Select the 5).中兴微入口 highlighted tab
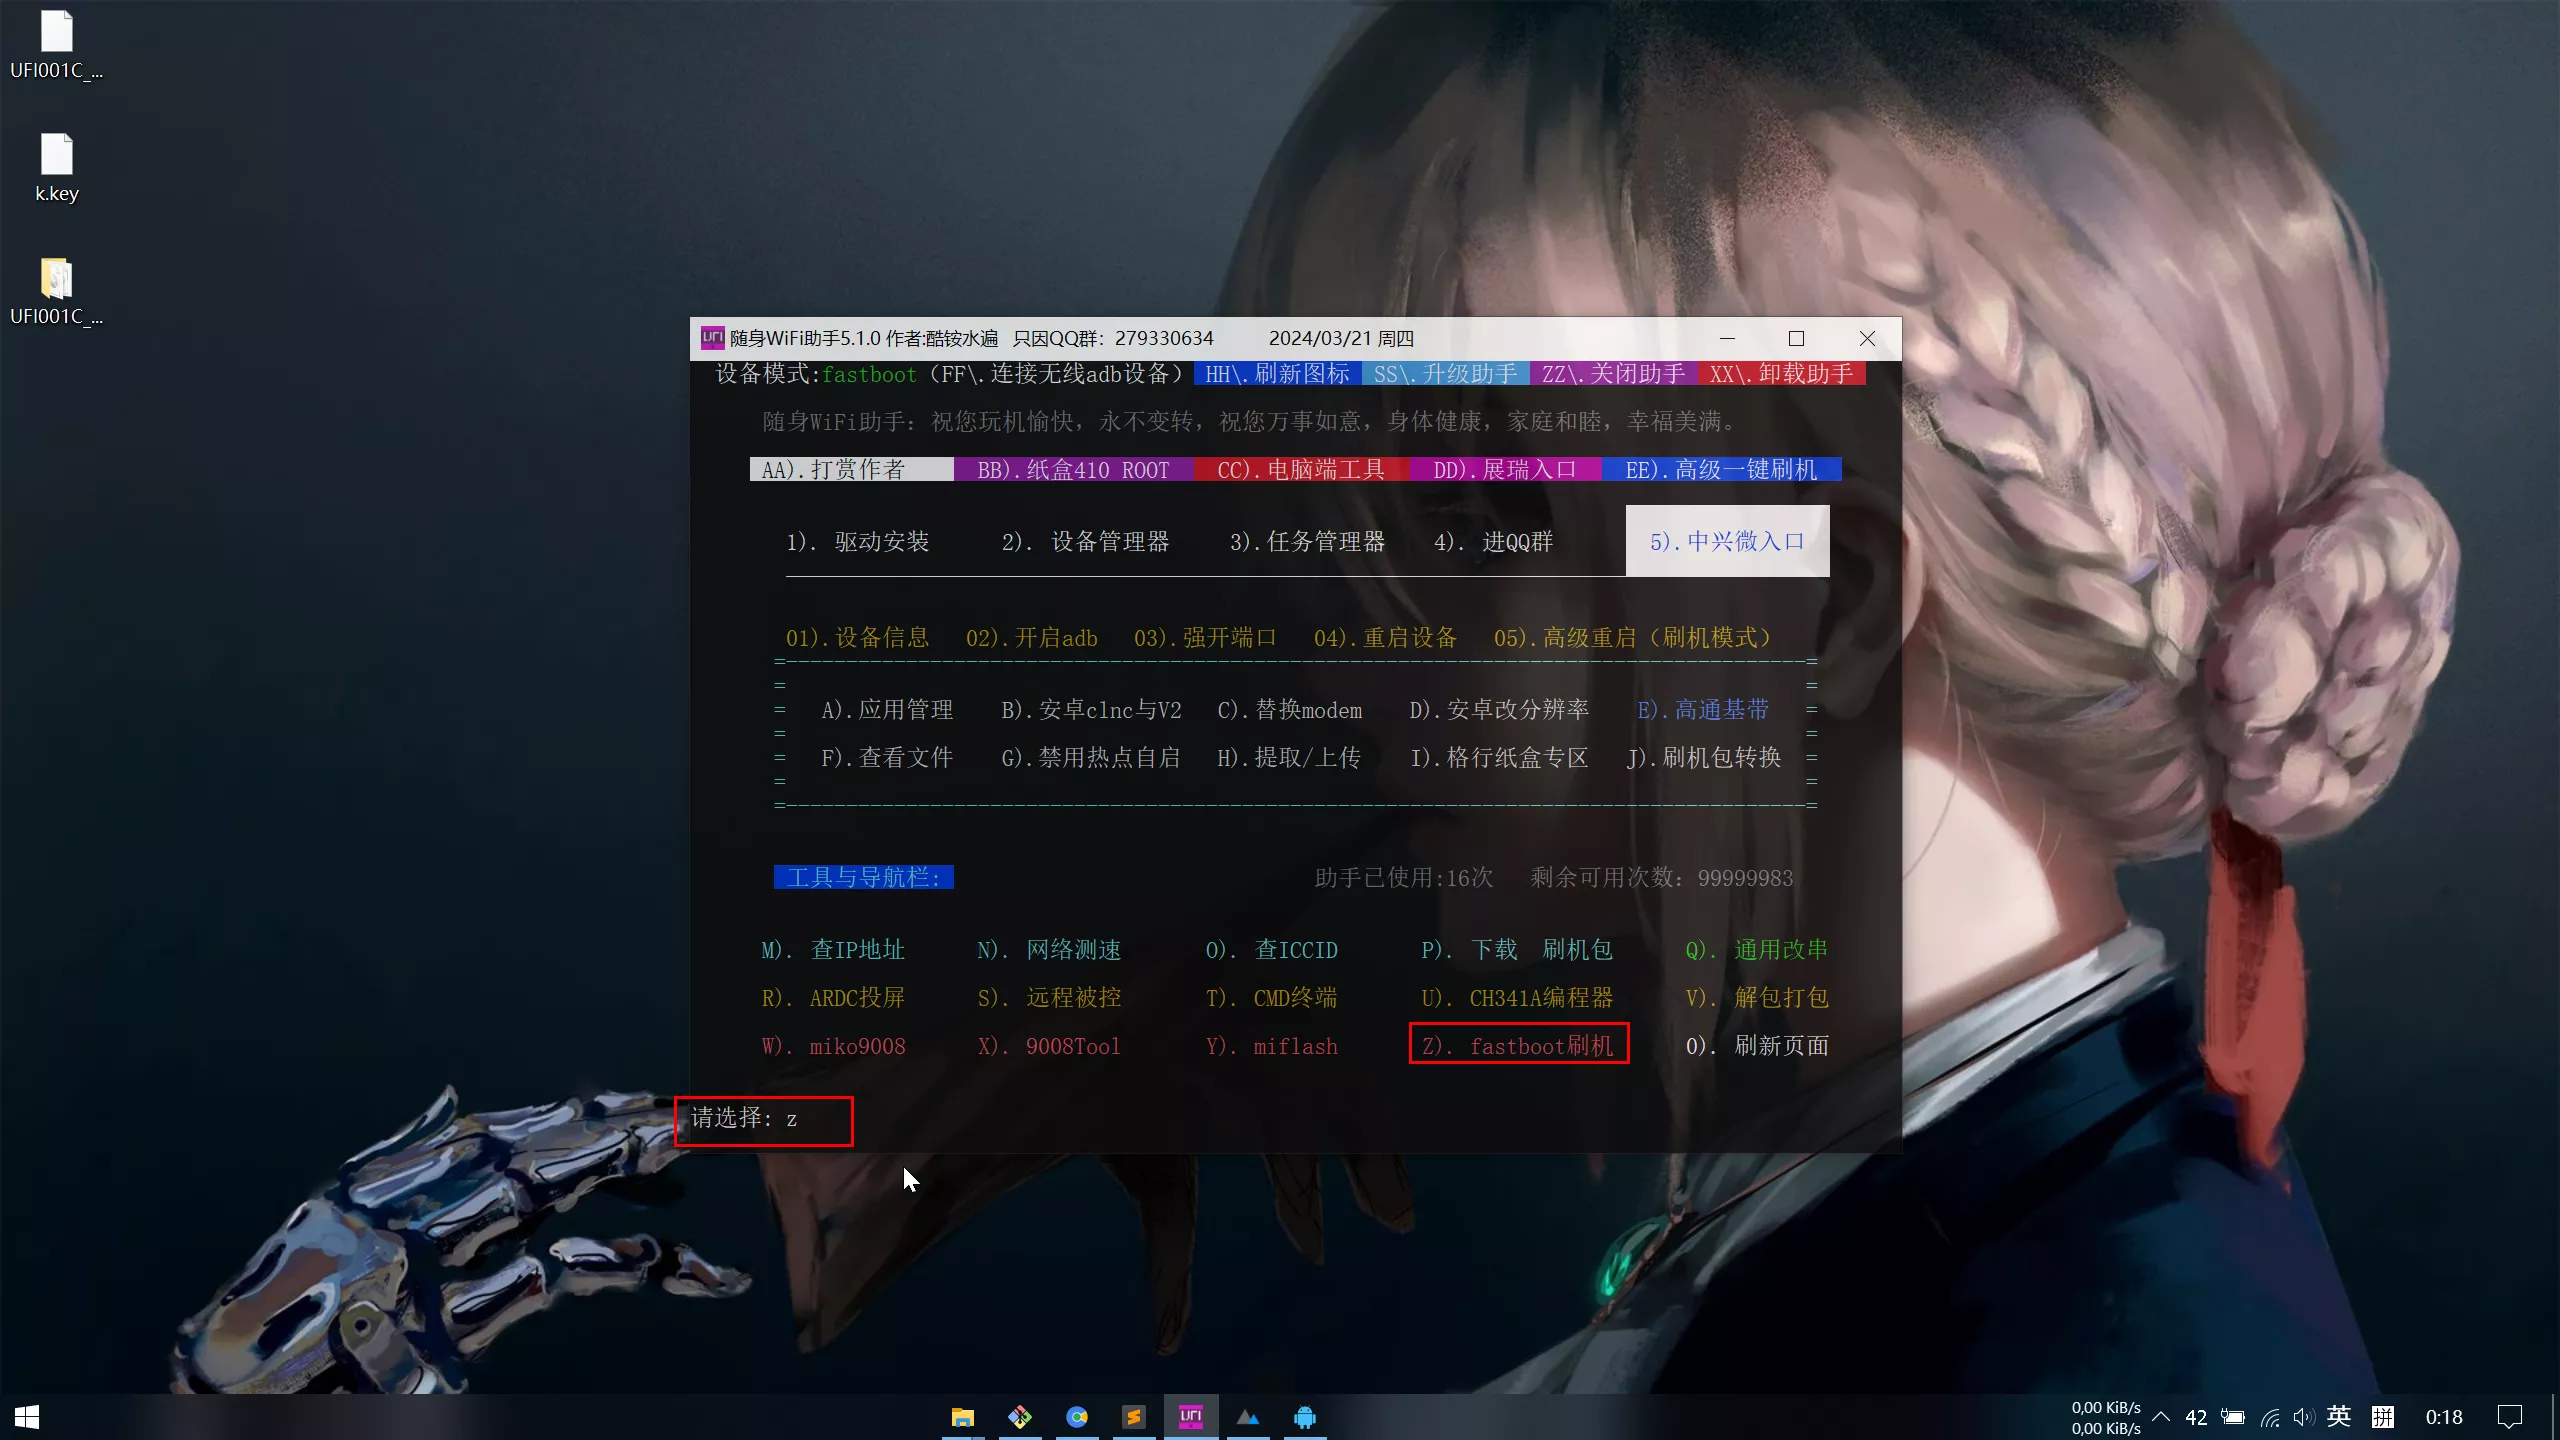The width and height of the screenshot is (2560, 1440). 1727,541
